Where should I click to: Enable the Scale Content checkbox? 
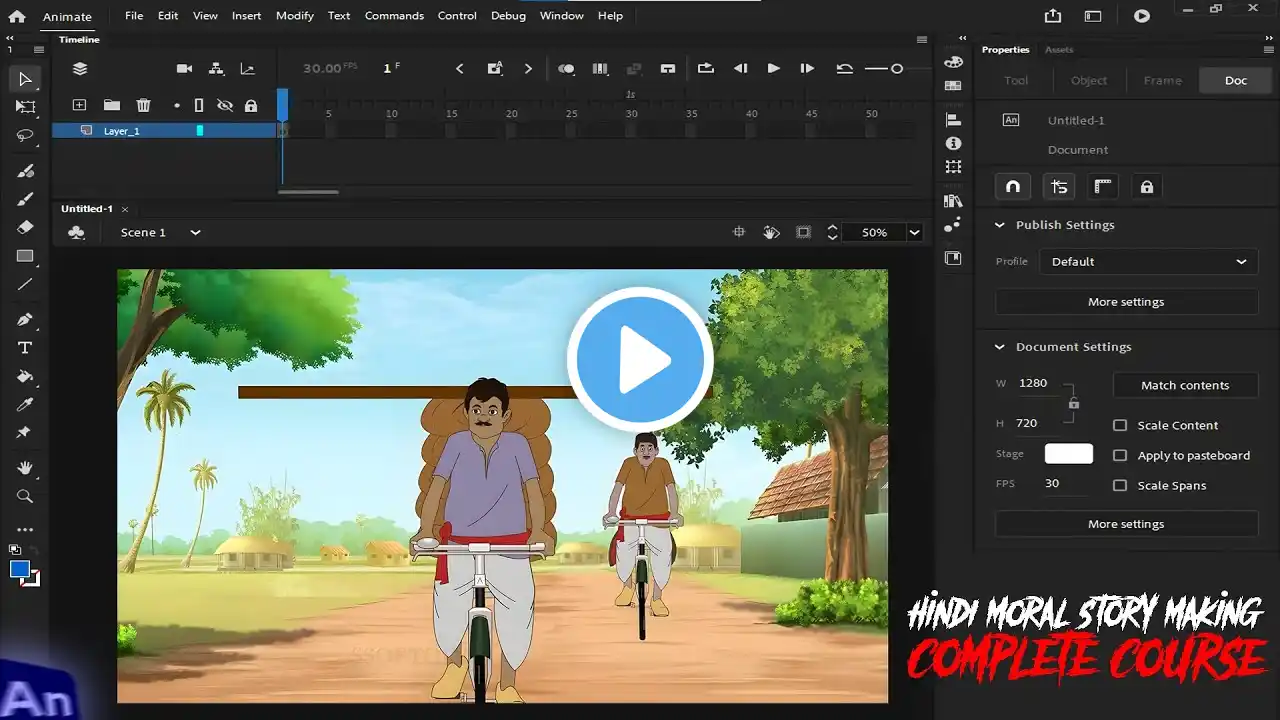[1120, 425]
